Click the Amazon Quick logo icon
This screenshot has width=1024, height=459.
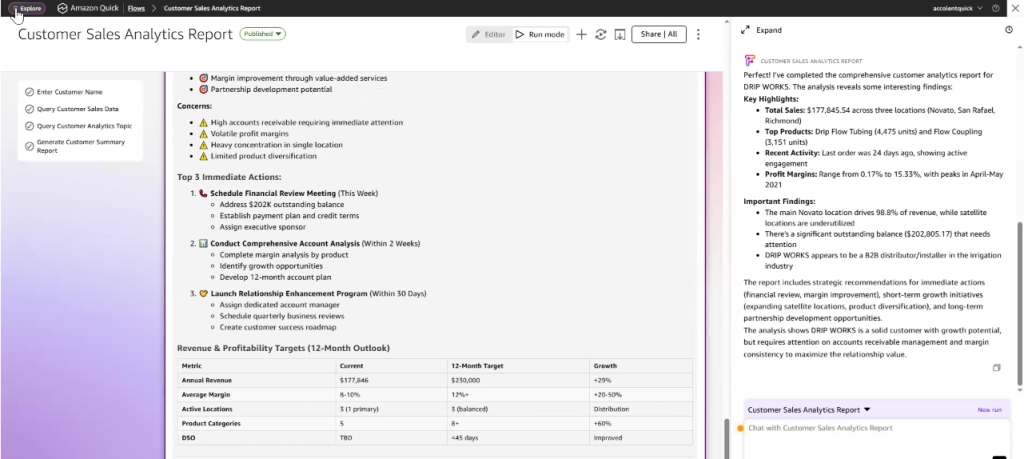(62, 8)
